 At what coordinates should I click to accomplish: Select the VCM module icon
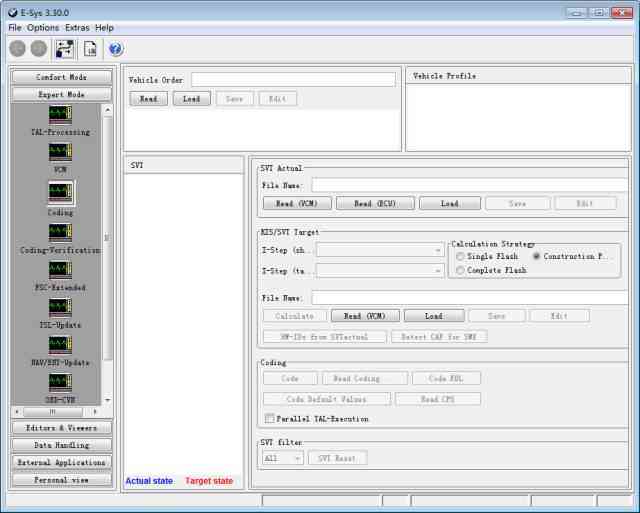click(x=60, y=152)
